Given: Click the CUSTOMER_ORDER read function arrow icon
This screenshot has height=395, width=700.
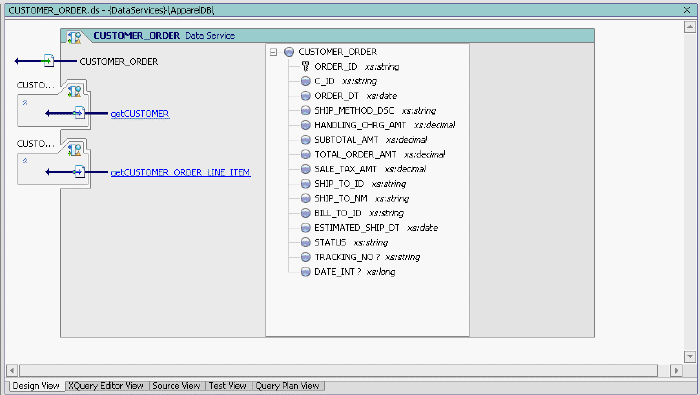Looking at the screenshot, I should tap(48, 61).
